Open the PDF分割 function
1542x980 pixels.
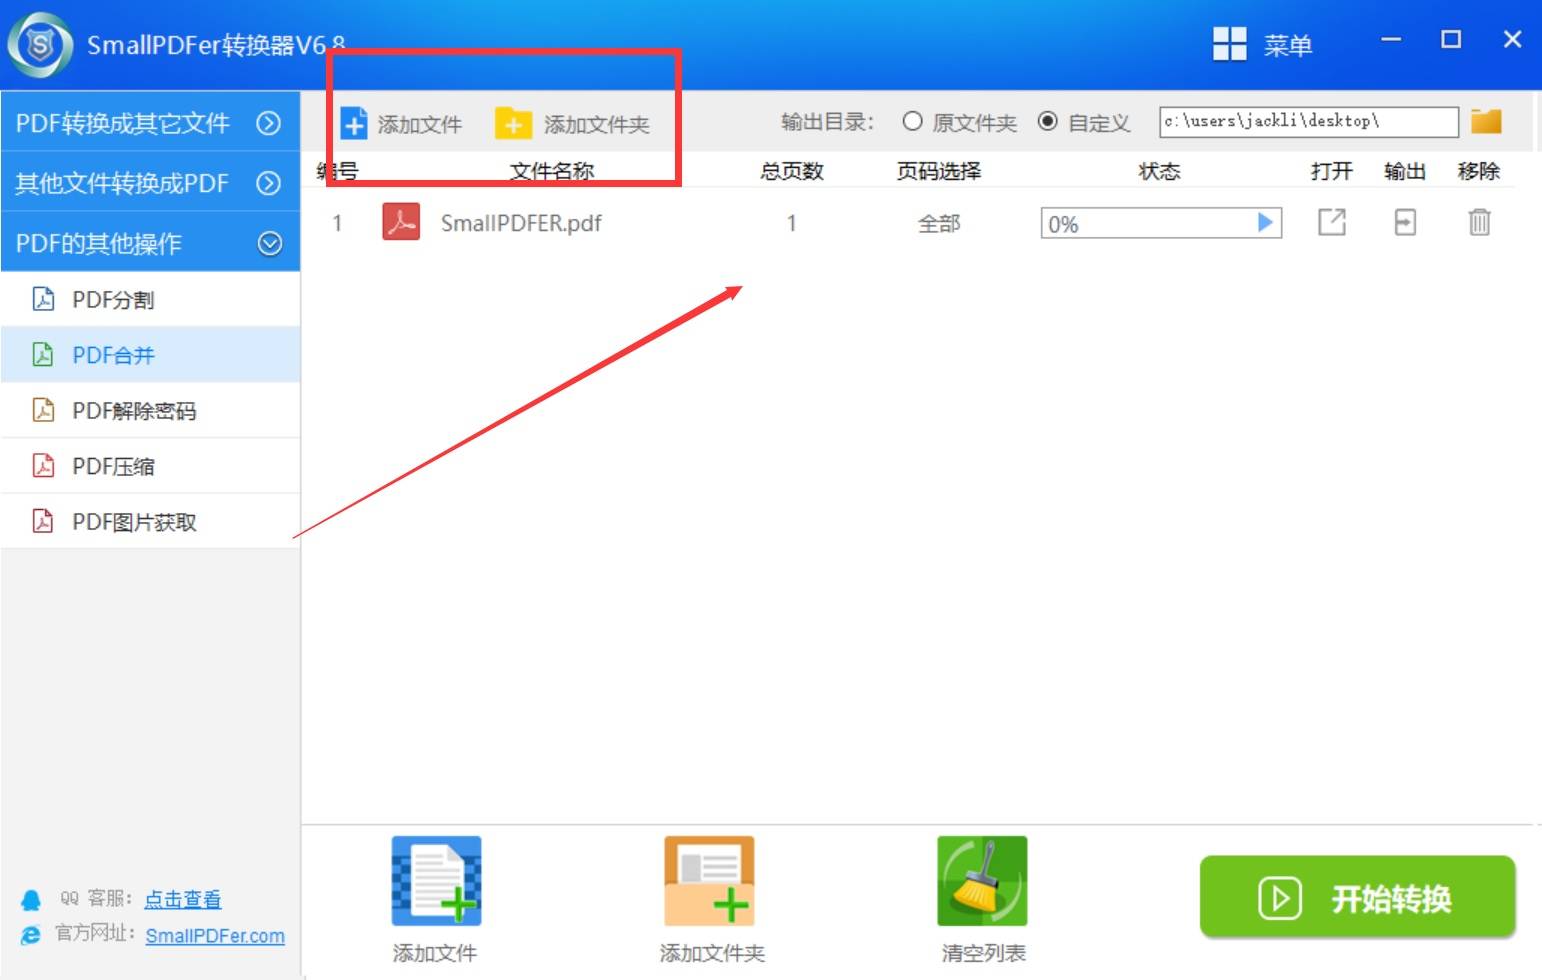point(150,300)
